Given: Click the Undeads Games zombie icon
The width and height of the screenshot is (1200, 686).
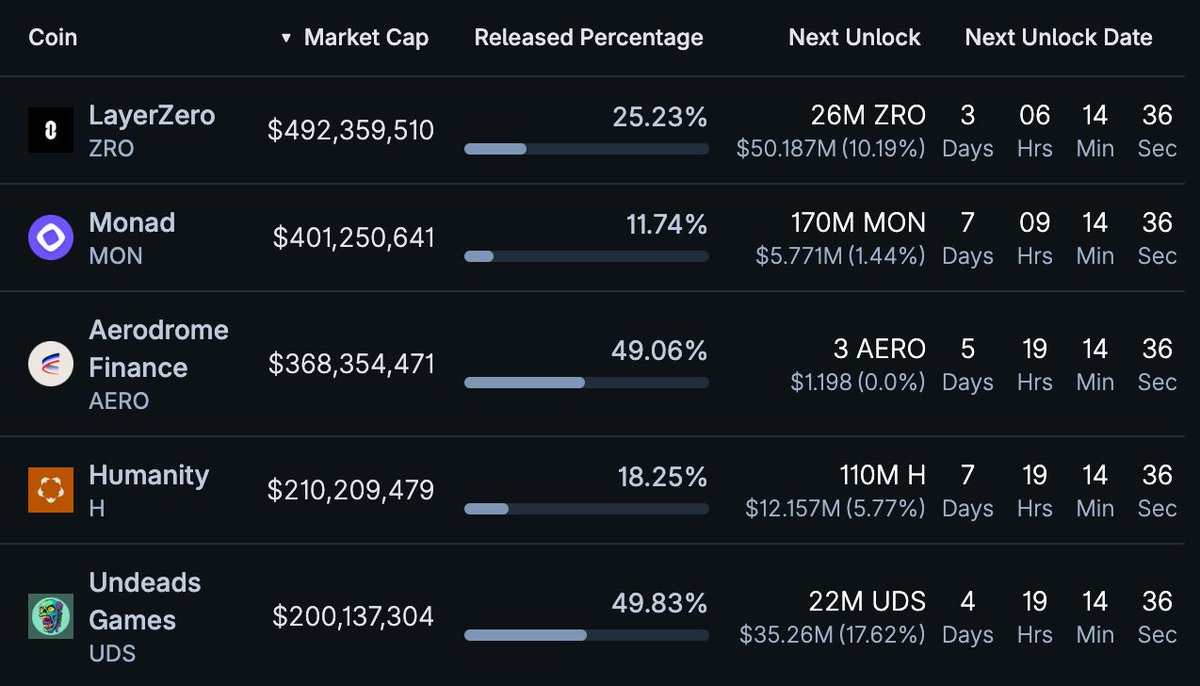Looking at the screenshot, I should 50,616.
